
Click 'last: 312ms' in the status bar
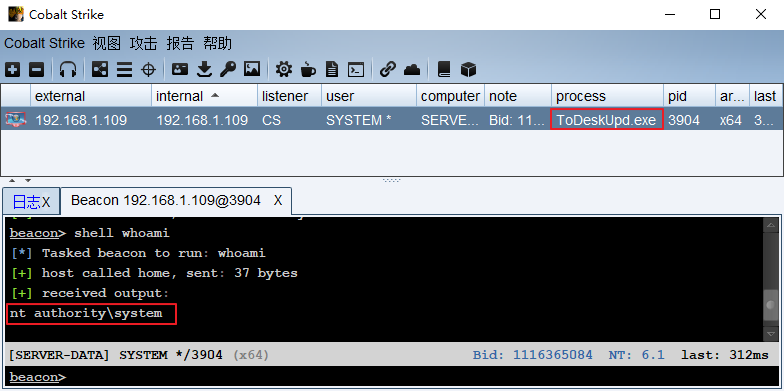[725, 355]
